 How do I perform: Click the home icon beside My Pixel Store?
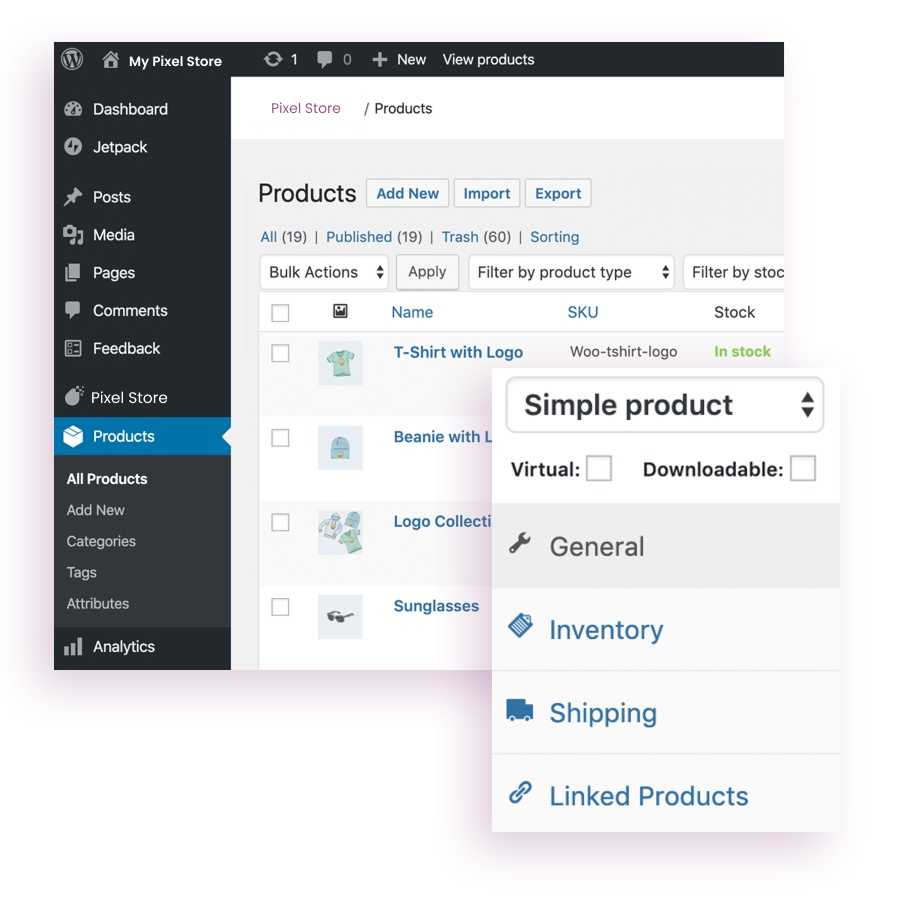[111, 60]
